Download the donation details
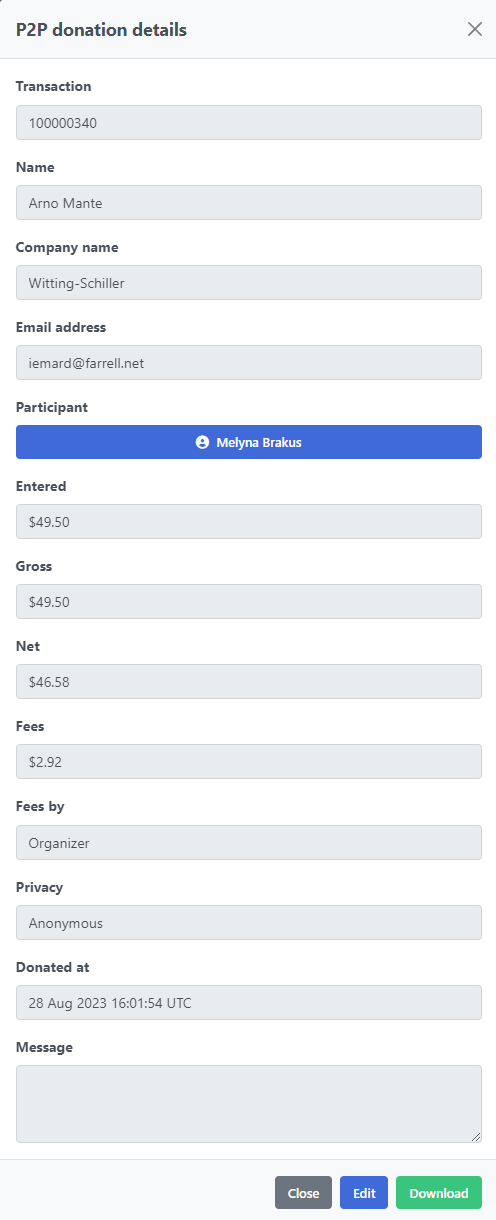 coord(439,1193)
